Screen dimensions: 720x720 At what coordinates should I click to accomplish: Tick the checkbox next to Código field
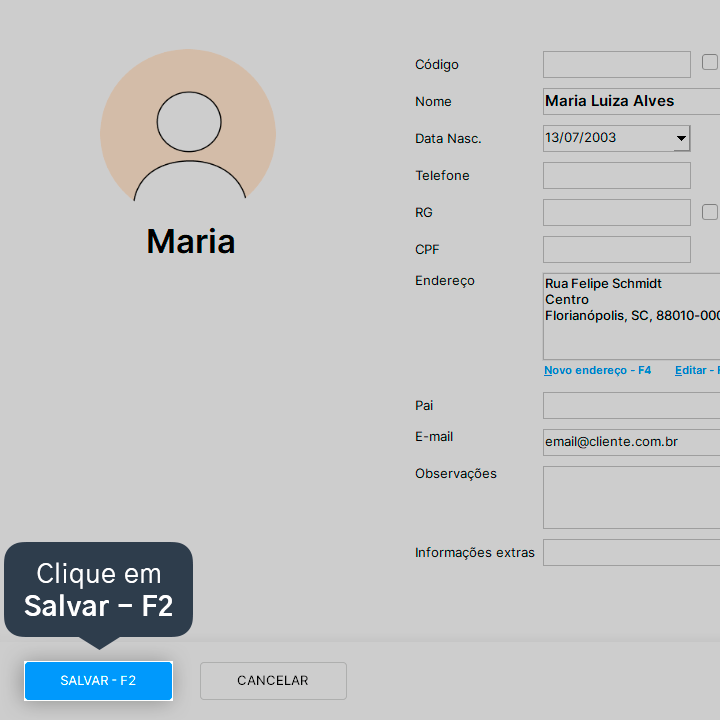coord(710,62)
